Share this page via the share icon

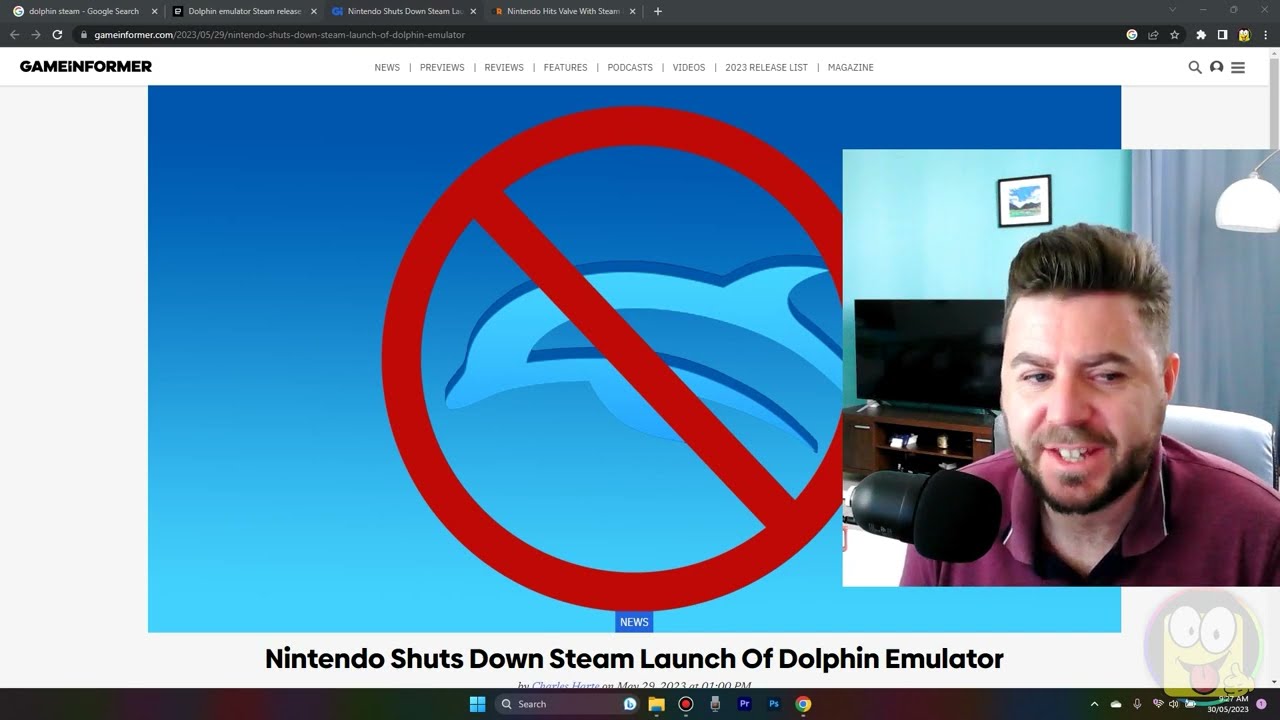pos(1153,34)
